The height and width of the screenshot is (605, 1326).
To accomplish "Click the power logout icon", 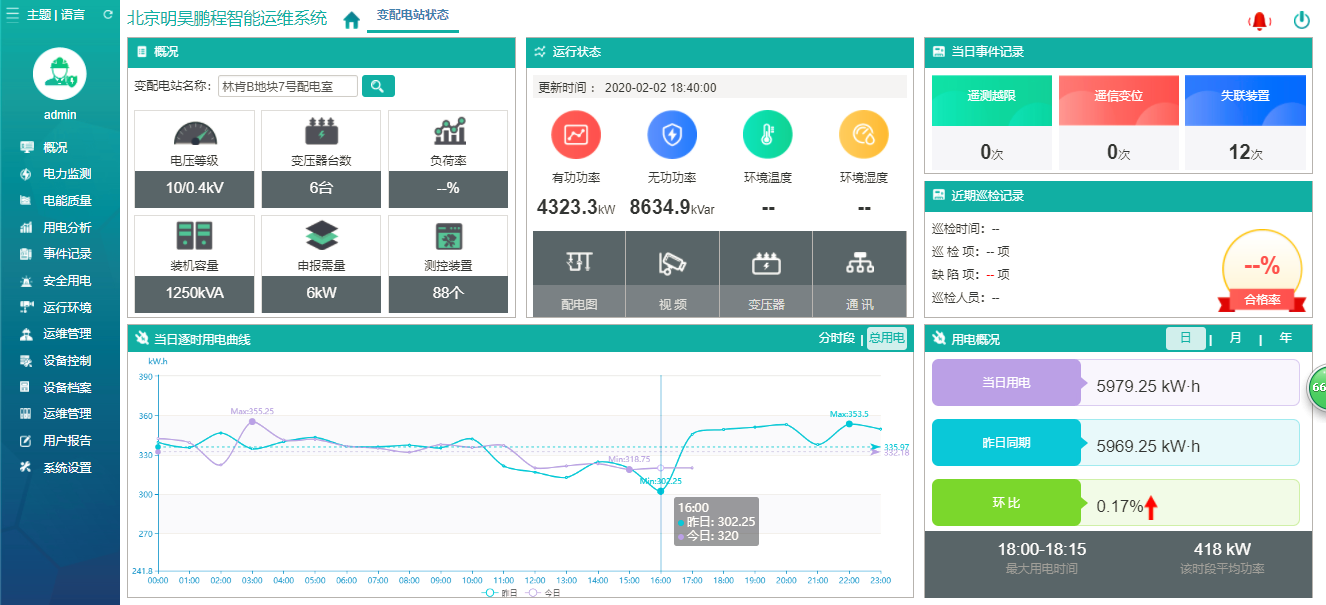I will (1301, 19).
